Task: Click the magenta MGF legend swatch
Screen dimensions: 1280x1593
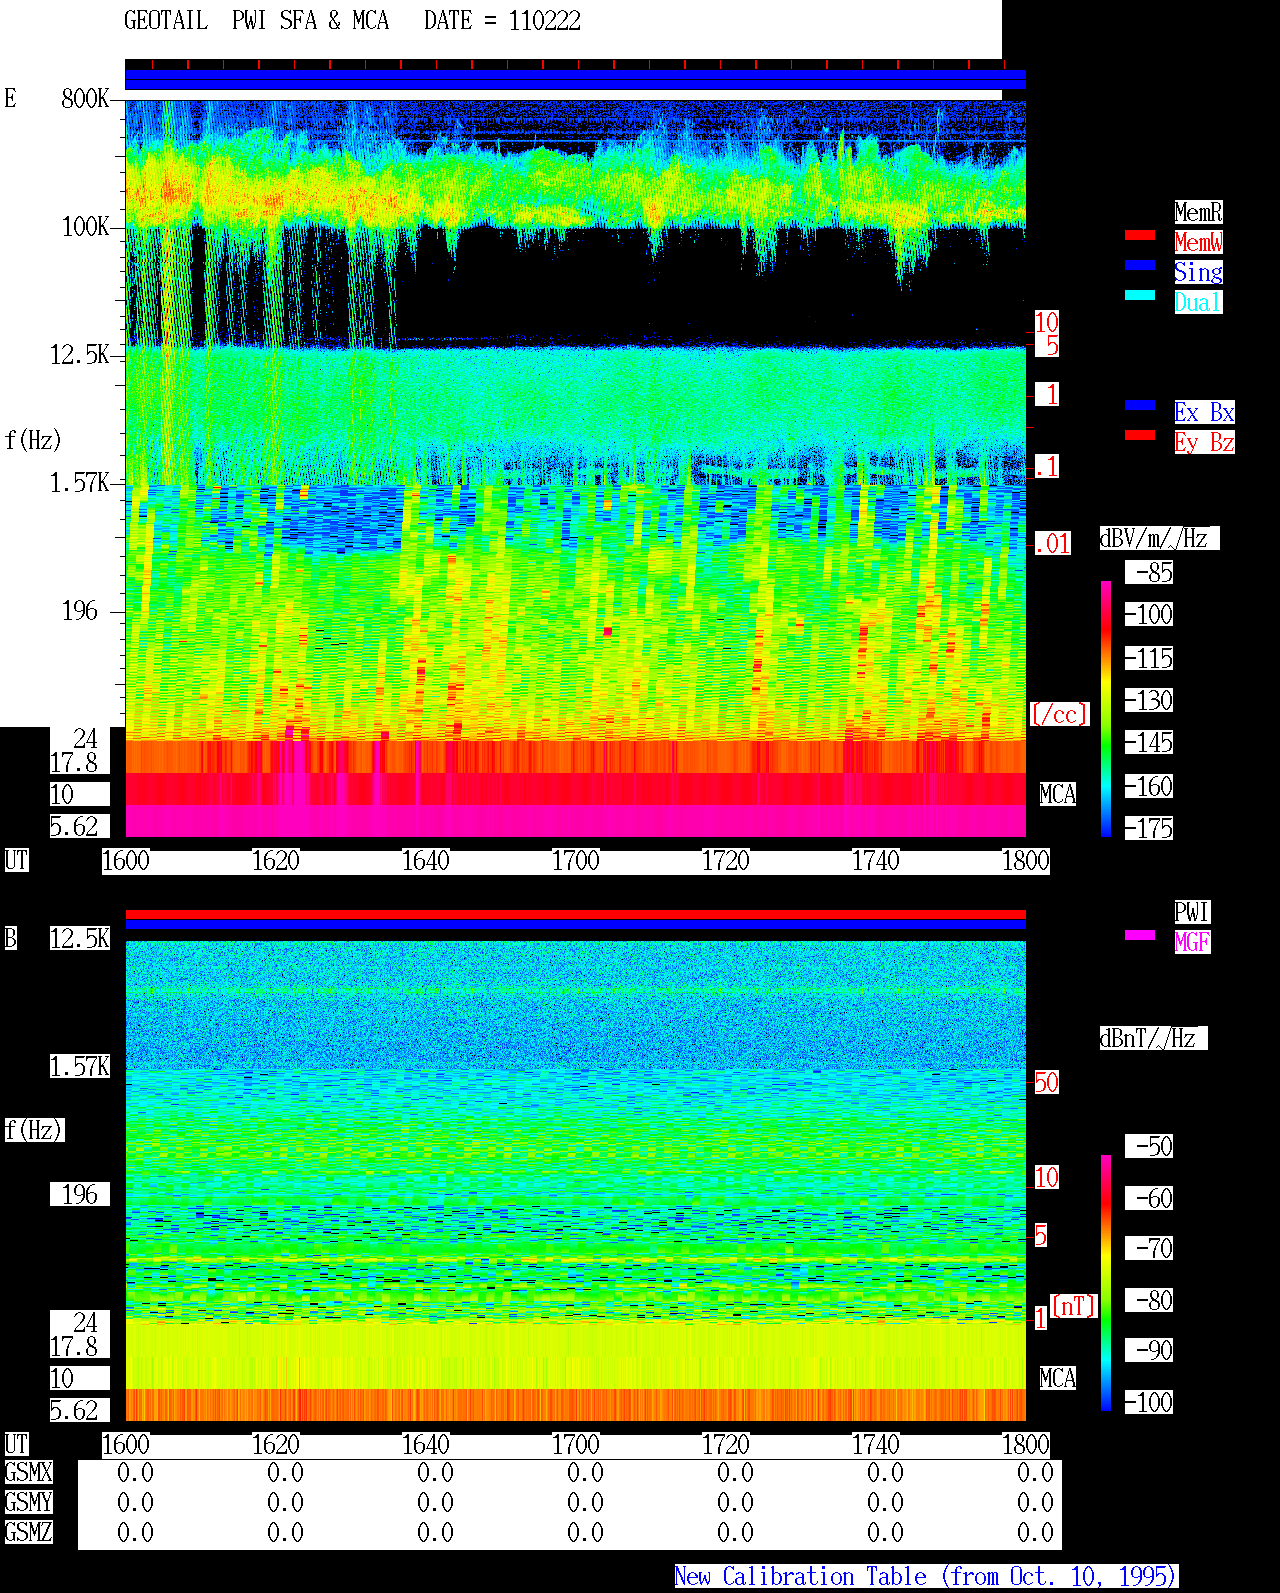Action: [x=1140, y=935]
